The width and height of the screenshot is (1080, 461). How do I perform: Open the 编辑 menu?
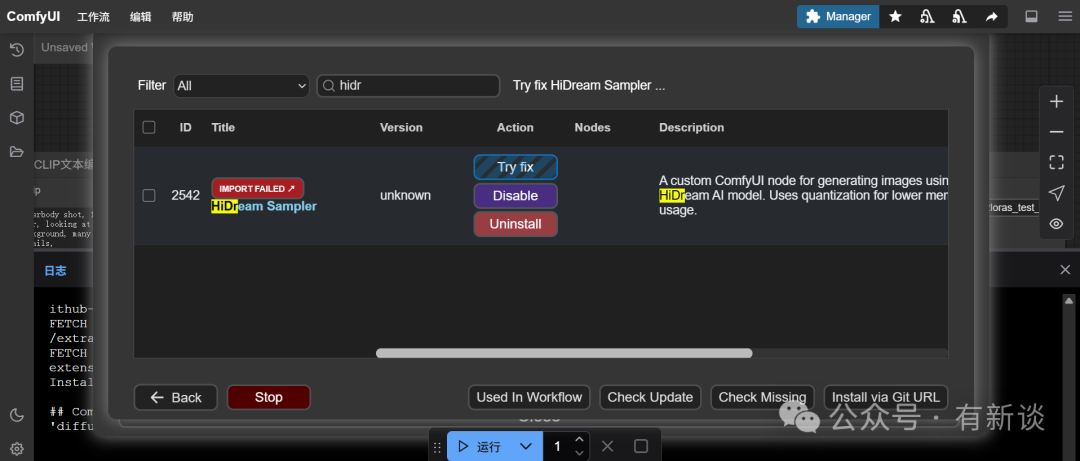[x=141, y=17]
